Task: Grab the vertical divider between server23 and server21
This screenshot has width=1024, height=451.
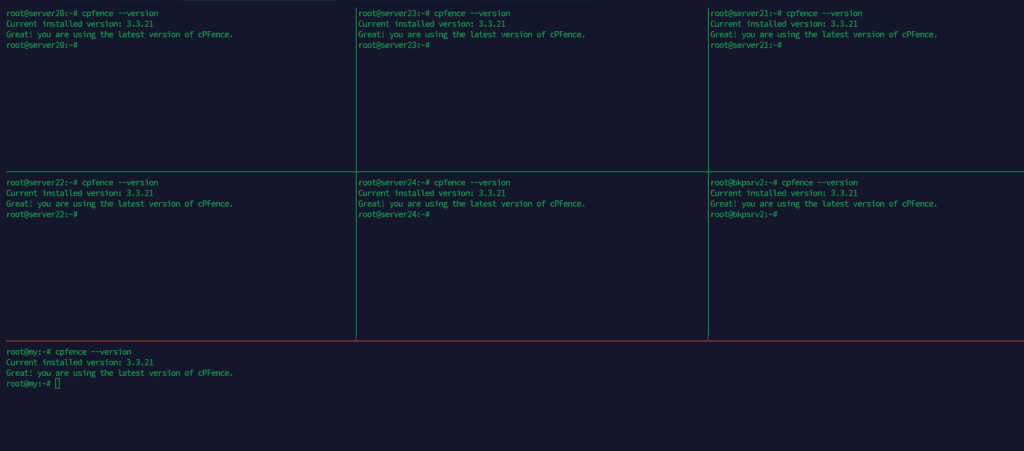Action: pyautogui.click(x=708, y=90)
